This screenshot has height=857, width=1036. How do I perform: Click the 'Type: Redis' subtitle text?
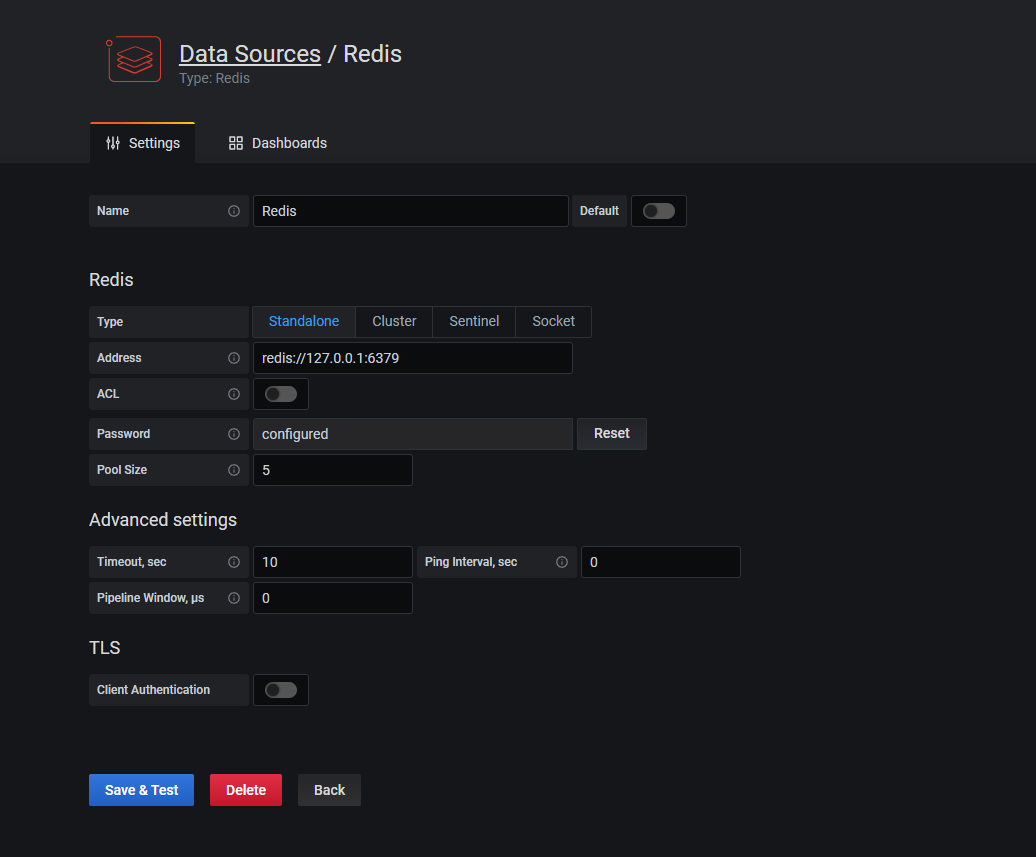click(x=215, y=78)
